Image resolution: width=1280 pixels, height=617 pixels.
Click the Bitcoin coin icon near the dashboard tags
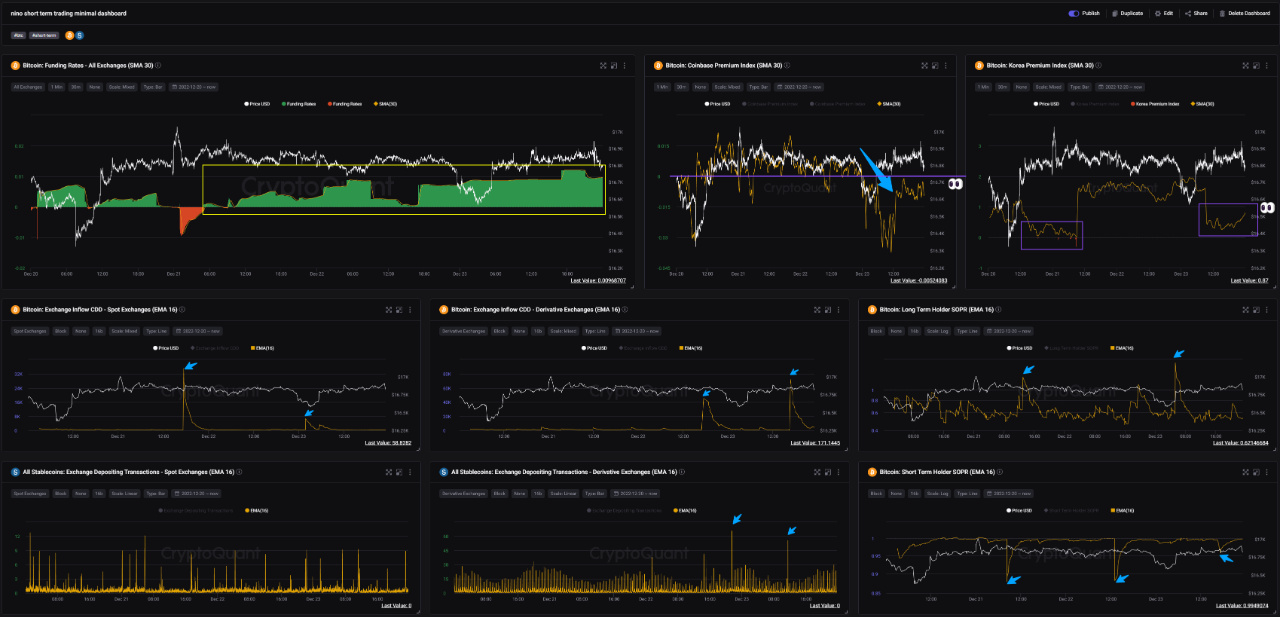[x=69, y=35]
